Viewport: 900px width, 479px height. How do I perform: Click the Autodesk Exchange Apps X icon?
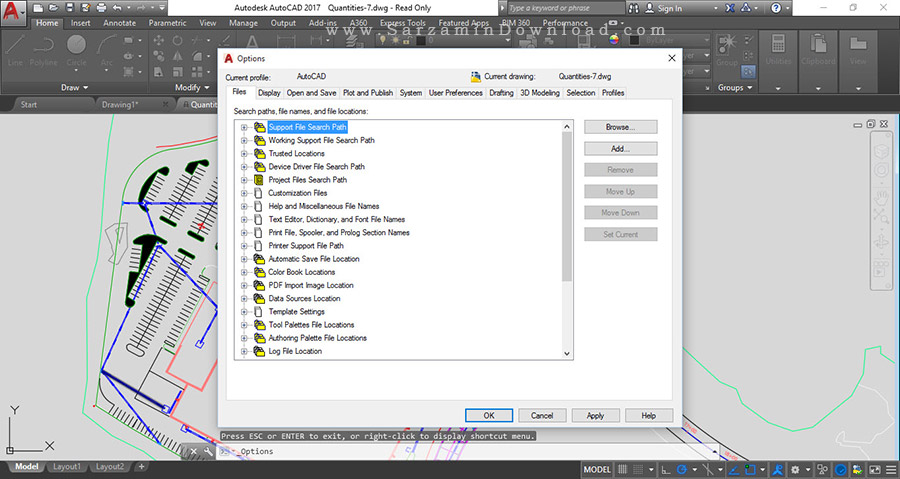coord(730,8)
